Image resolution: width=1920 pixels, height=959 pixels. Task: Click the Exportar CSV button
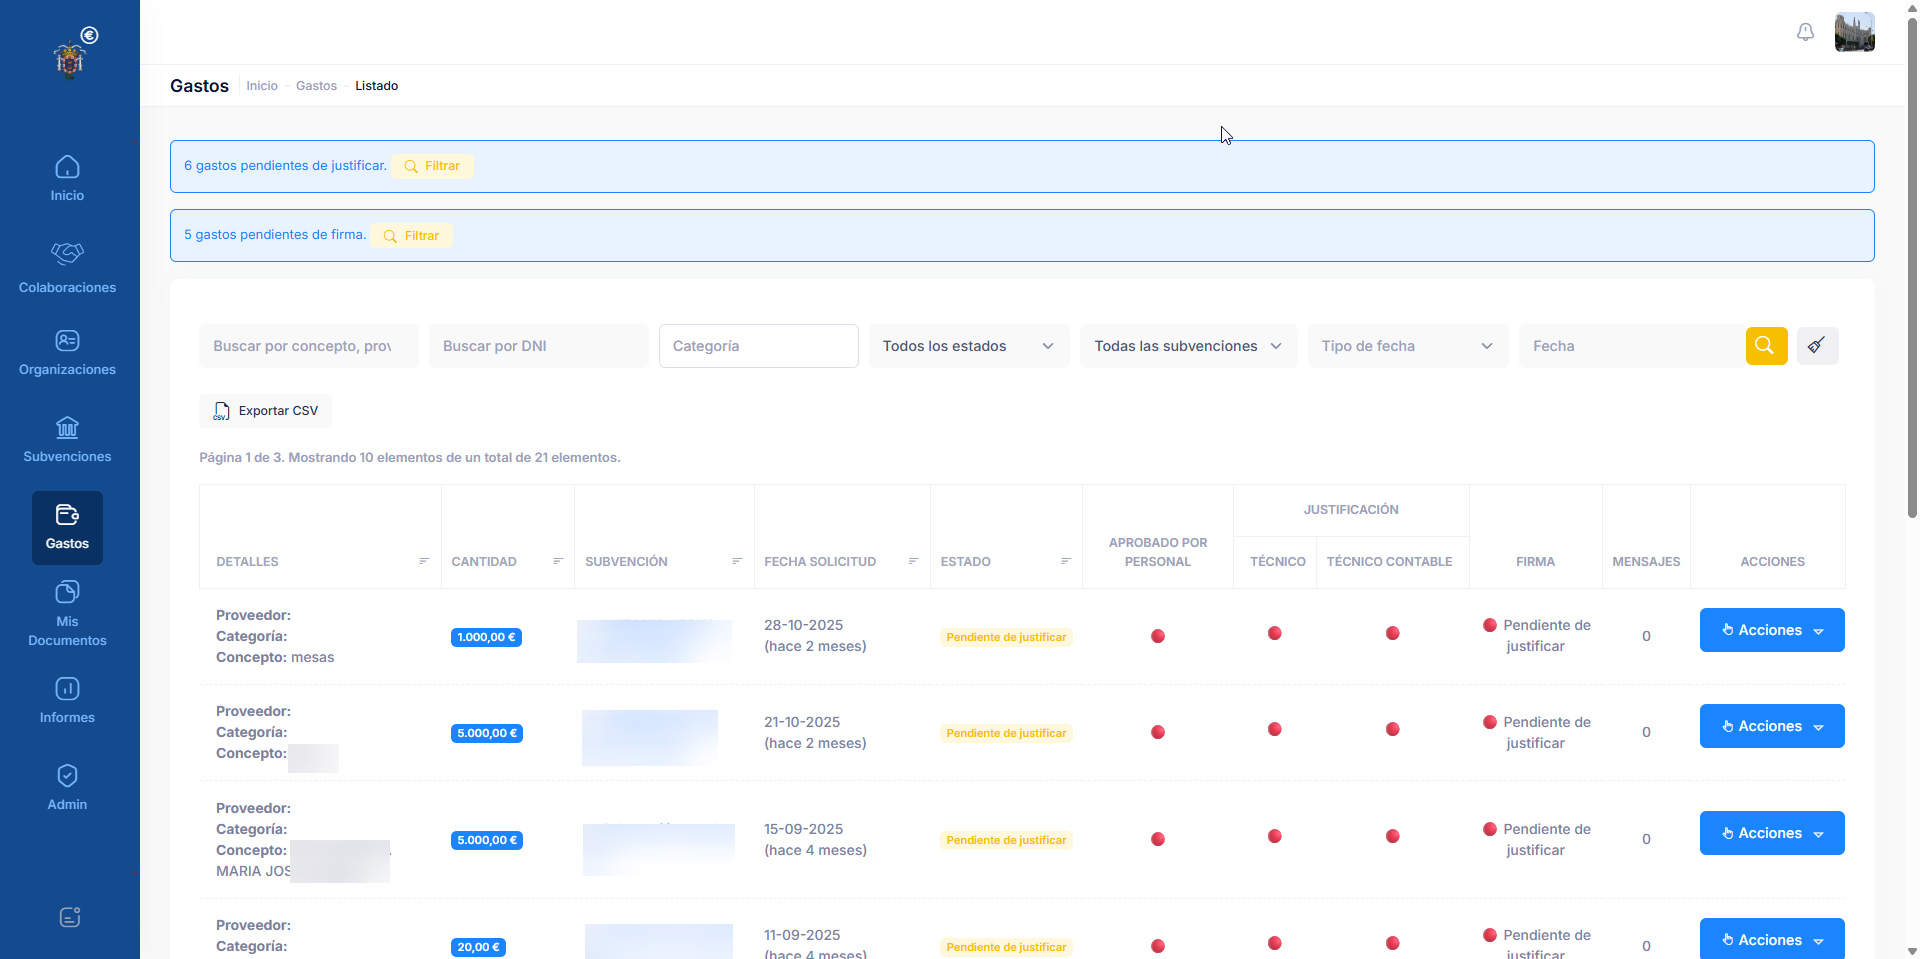[x=266, y=411]
